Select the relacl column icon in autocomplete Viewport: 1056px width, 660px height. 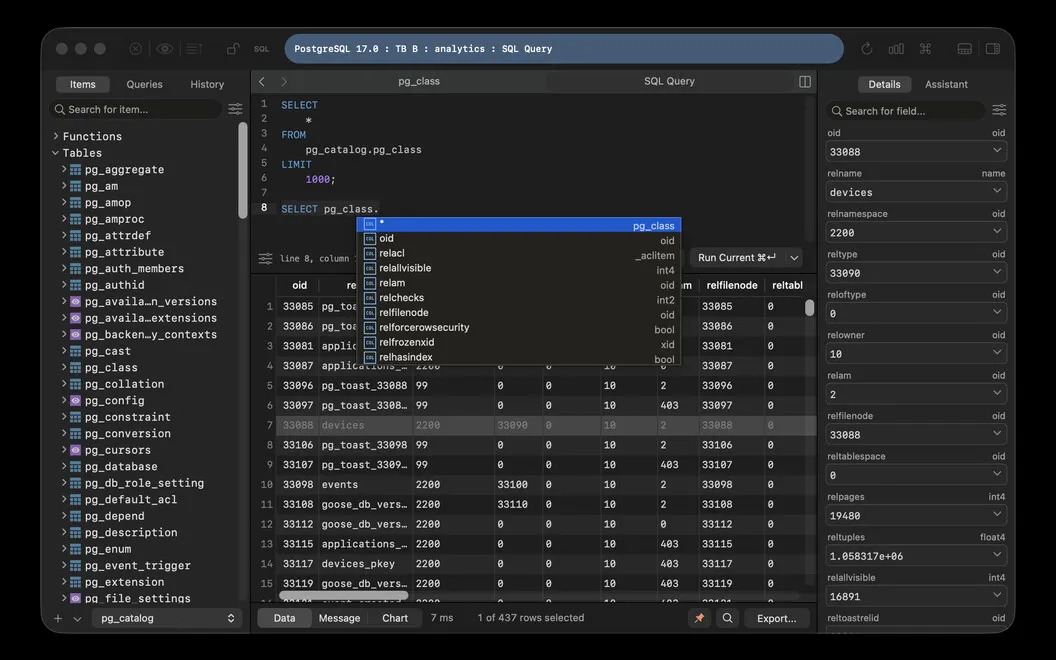pyautogui.click(x=370, y=253)
